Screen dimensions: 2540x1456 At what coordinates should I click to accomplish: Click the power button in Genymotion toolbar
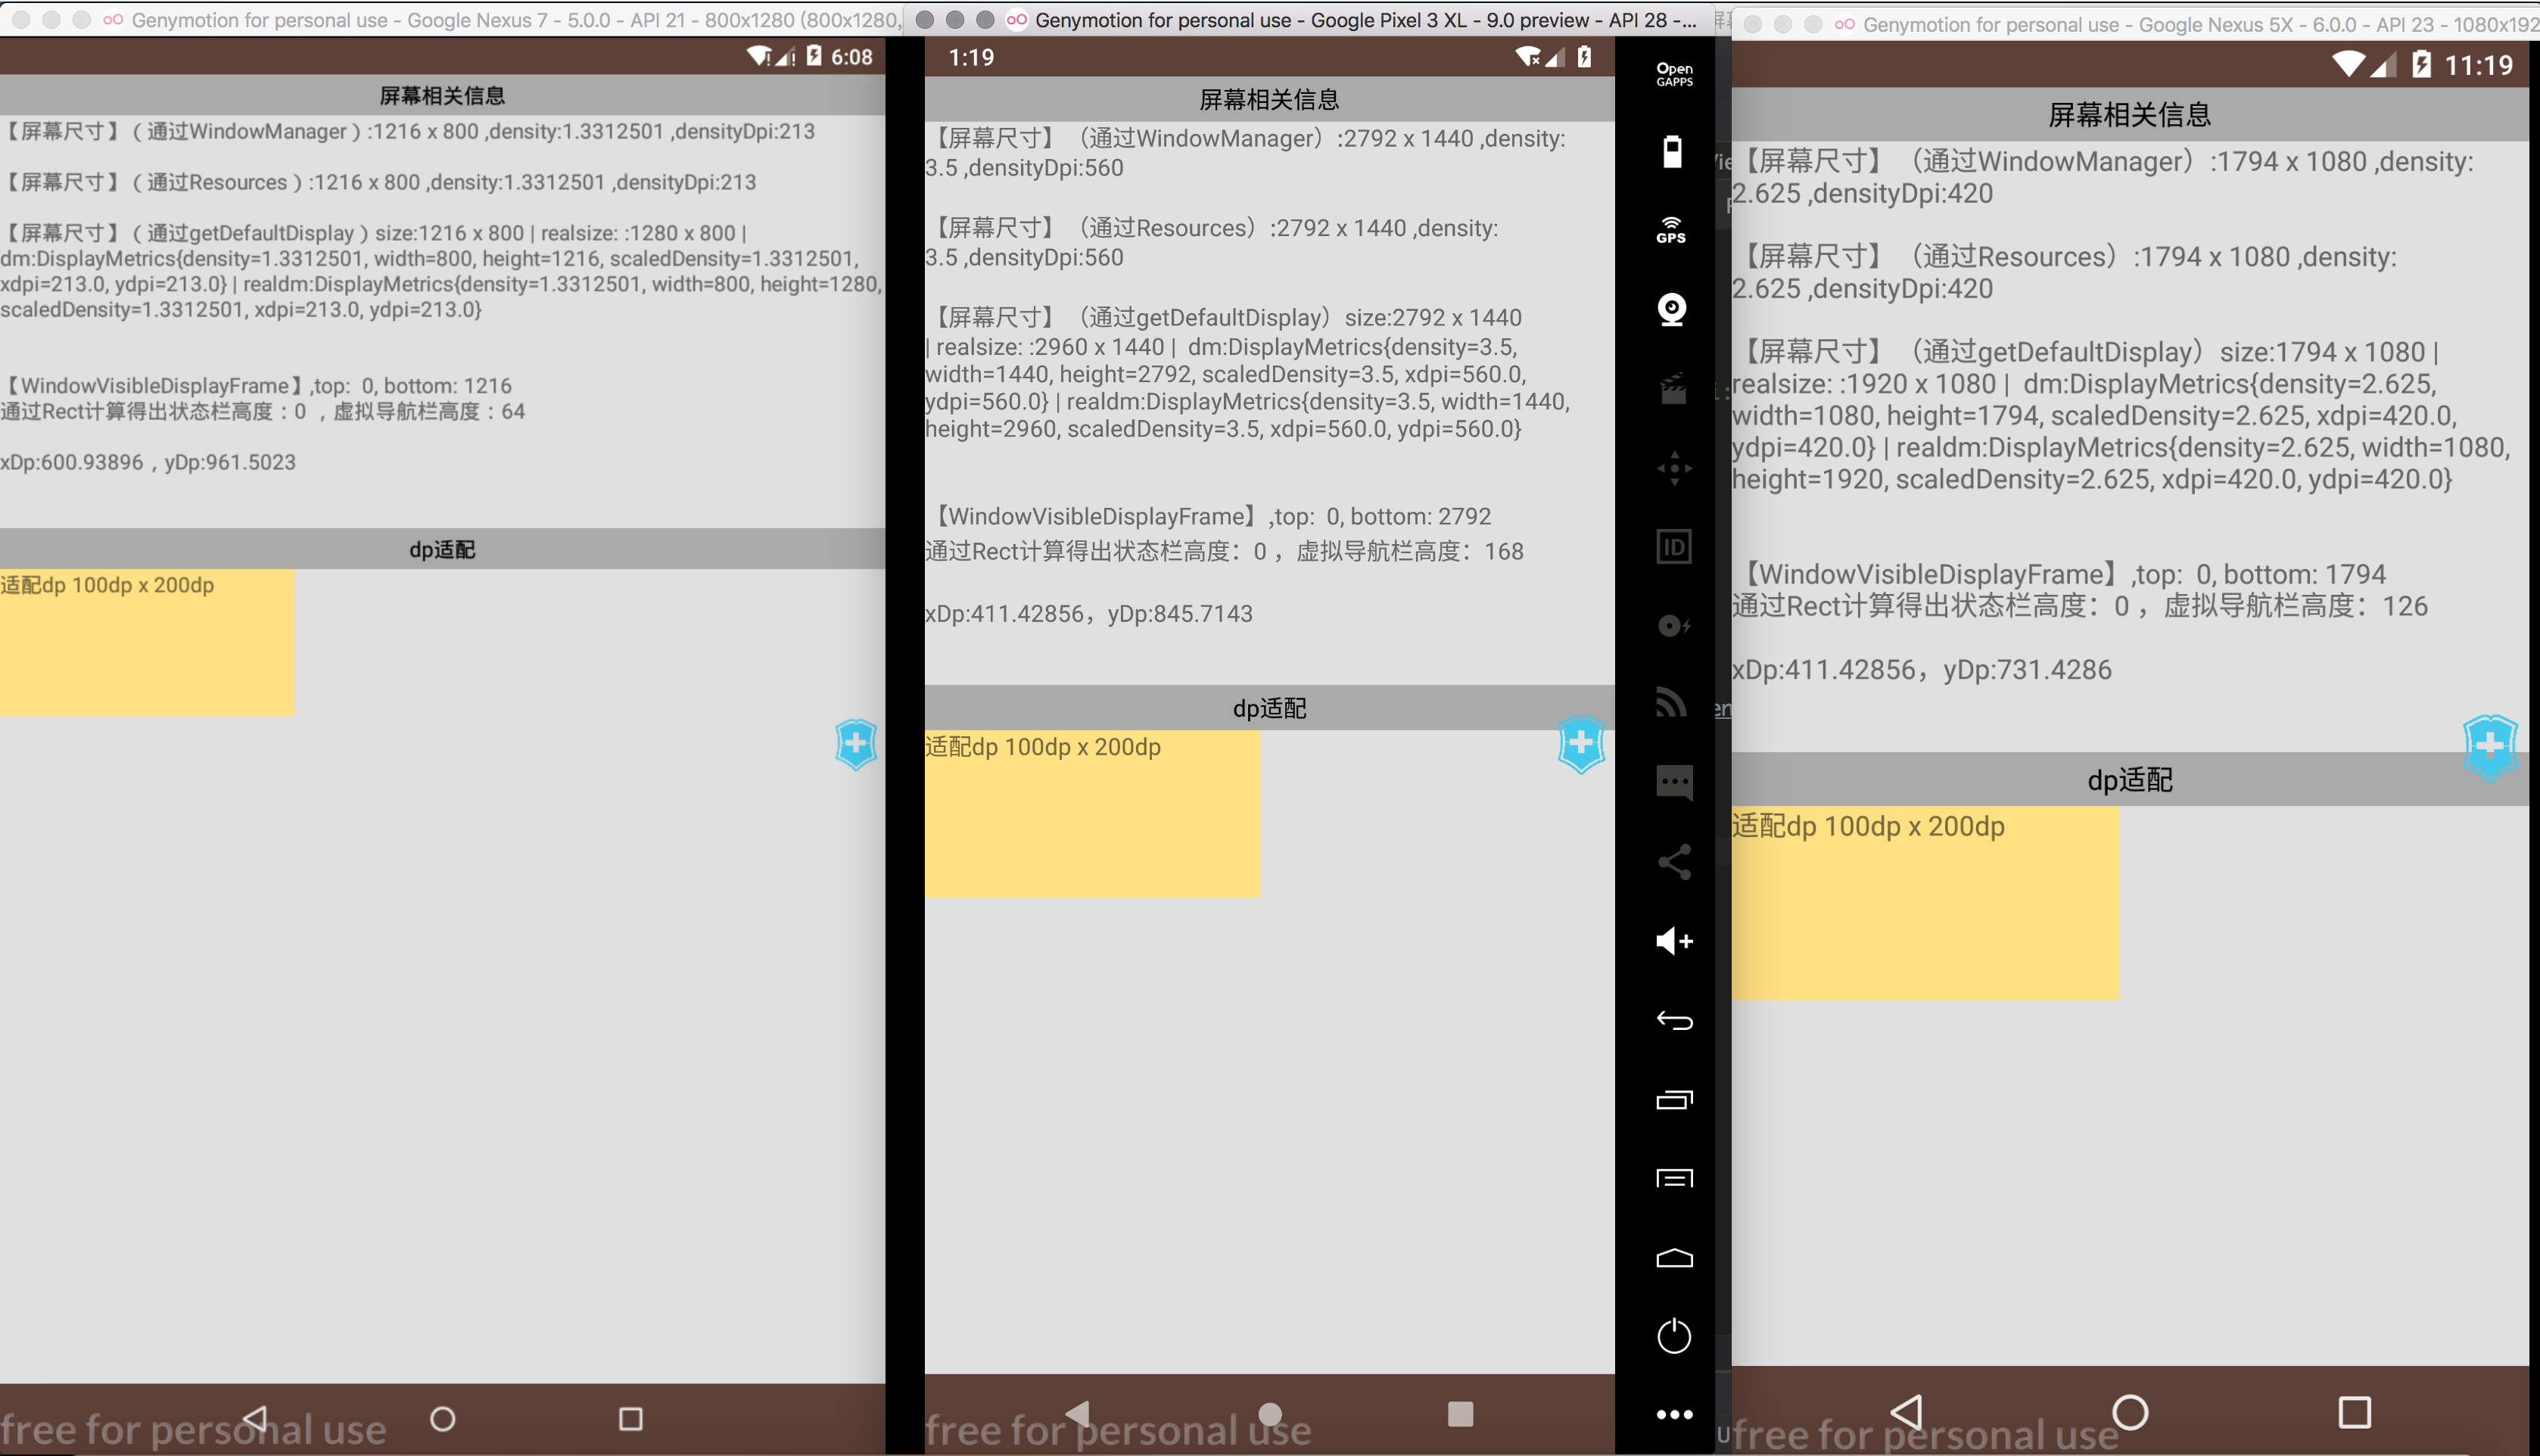coord(1674,1336)
